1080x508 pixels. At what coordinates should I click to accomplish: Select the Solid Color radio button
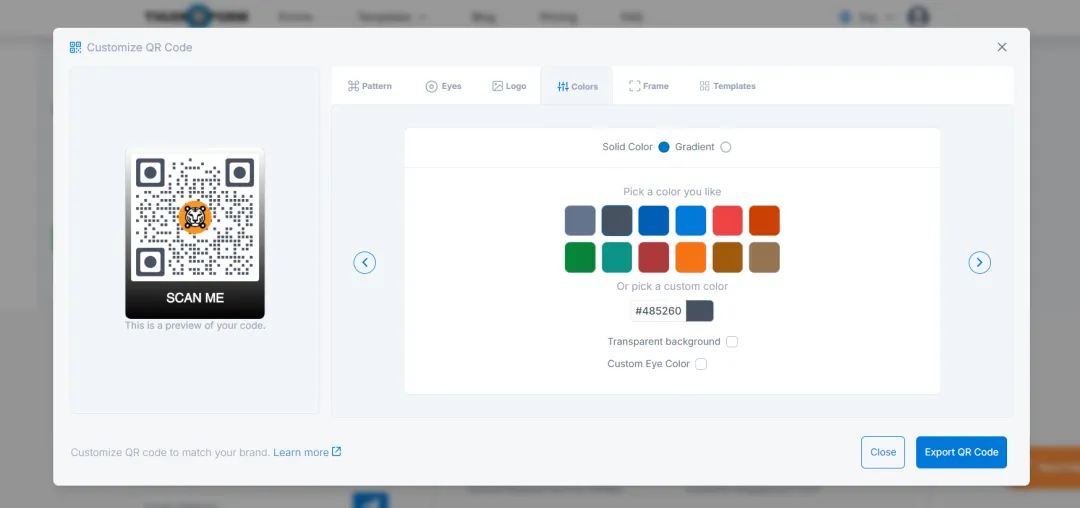click(x=664, y=147)
